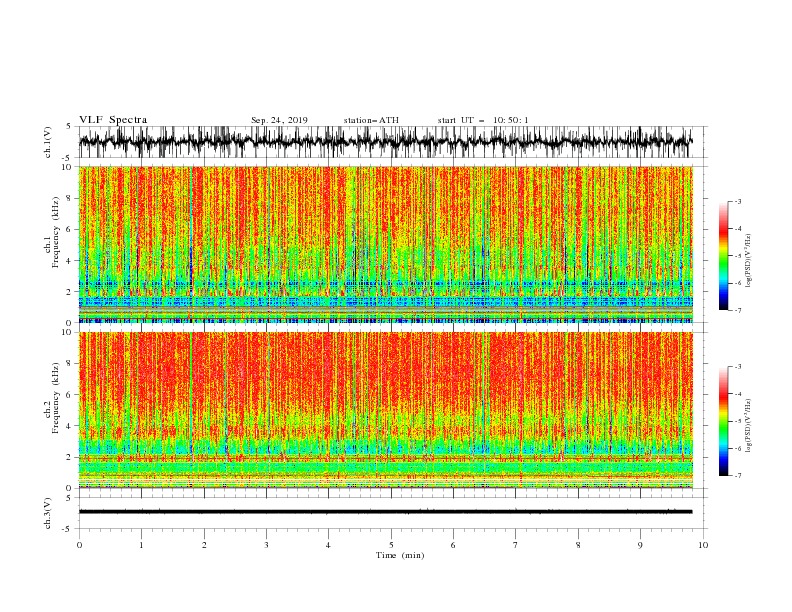This screenshot has height=612, width=792.
Task: Click the ch.1 spectrogram color scale bar
Action: click(x=723, y=256)
